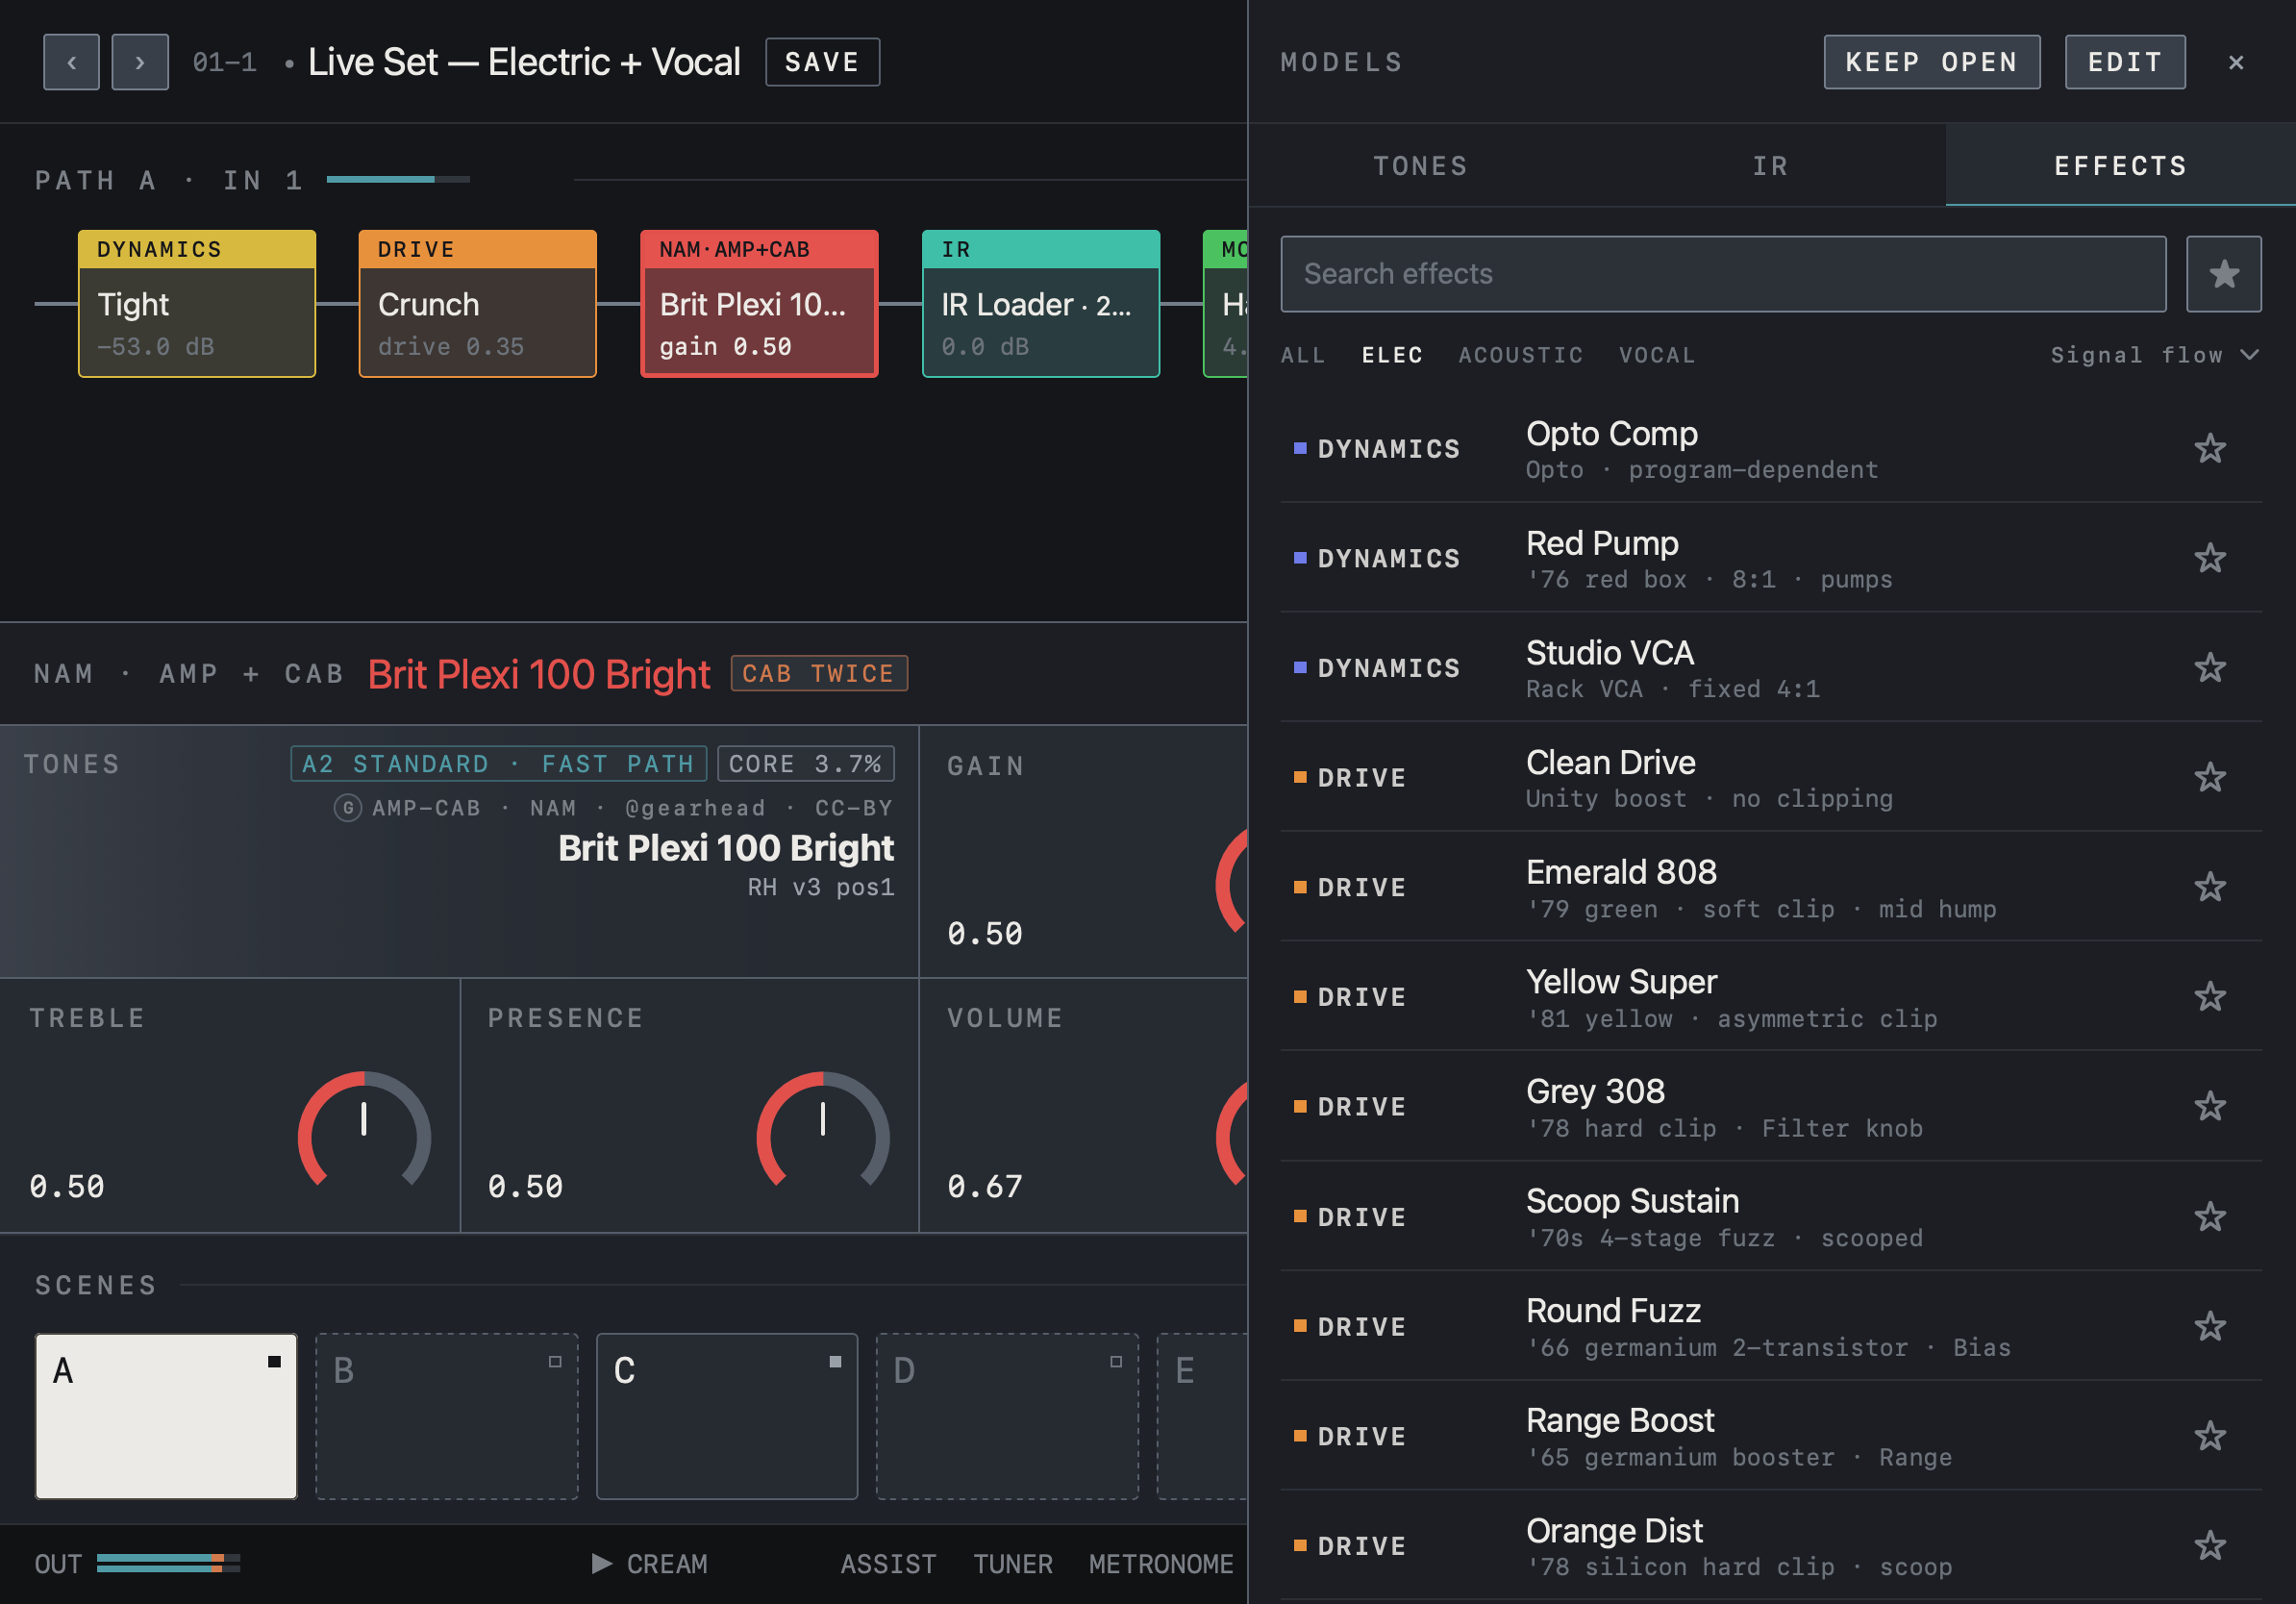Toggle scene C saved marker
The height and width of the screenshot is (1604, 2296).
click(x=835, y=1361)
